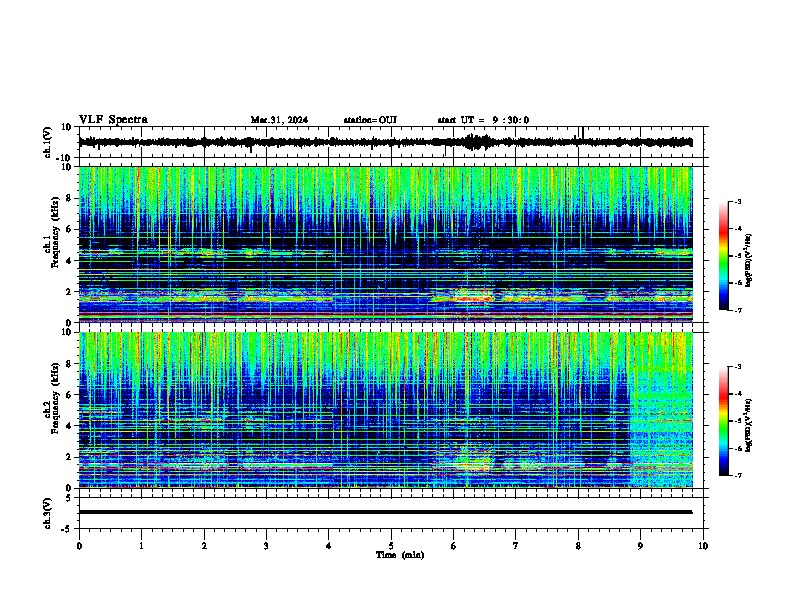Click time axis tick label '9'

point(640,546)
